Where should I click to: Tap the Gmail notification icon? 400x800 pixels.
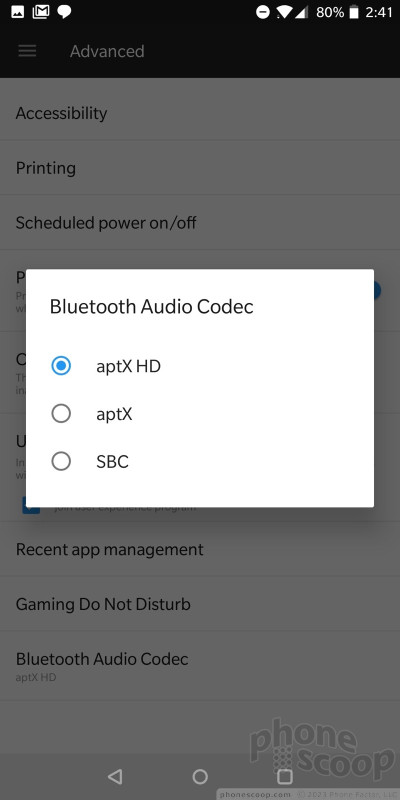(41, 12)
